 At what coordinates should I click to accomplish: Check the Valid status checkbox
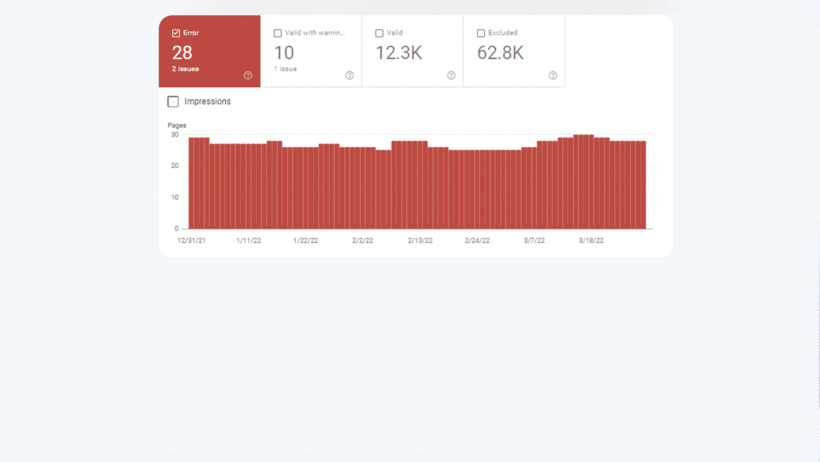point(379,33)
